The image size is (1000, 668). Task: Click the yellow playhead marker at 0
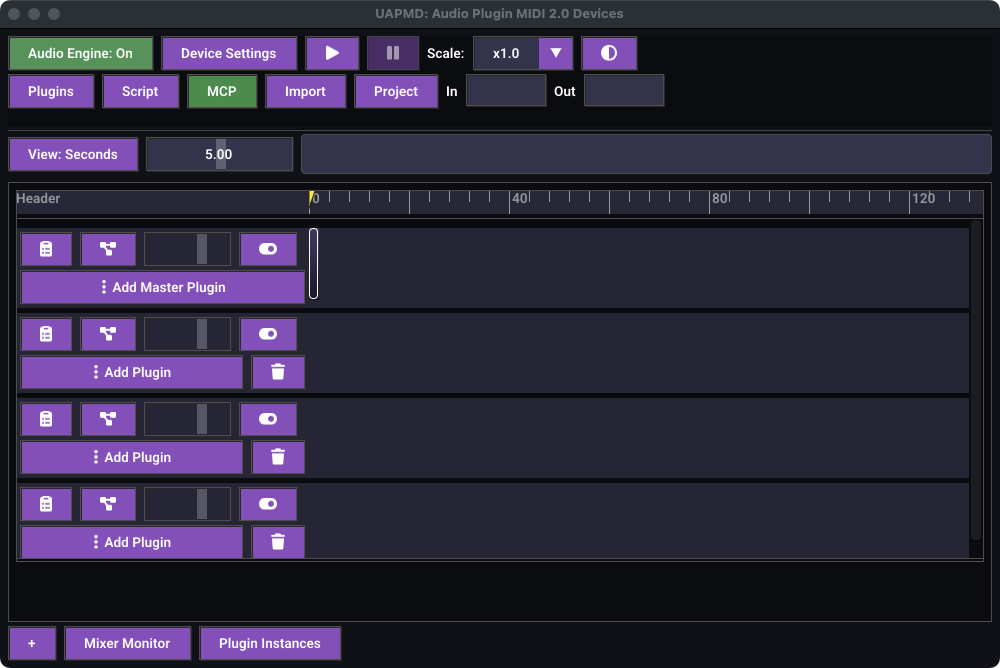(x=311, y=199)
